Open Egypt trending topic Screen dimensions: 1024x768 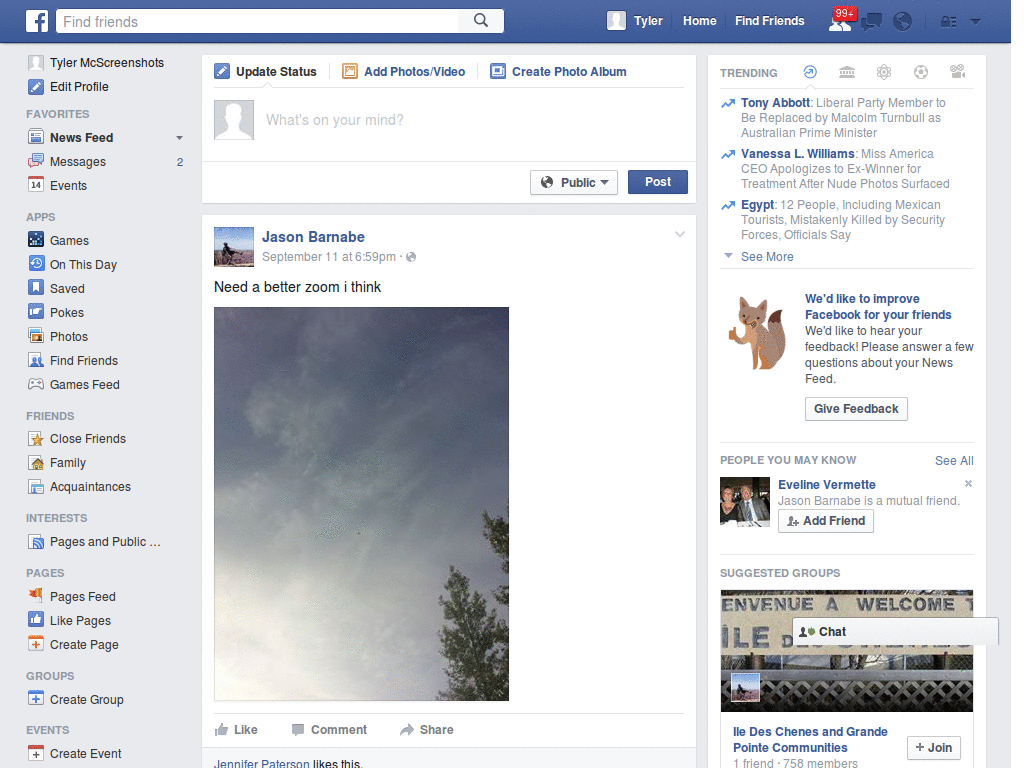(x=758, y=204)
